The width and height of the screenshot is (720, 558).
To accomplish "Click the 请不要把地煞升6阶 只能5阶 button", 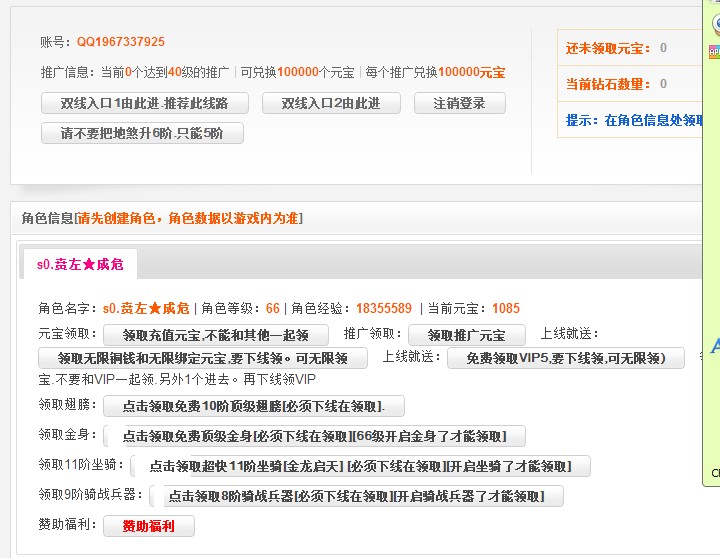I will [142, 133].
